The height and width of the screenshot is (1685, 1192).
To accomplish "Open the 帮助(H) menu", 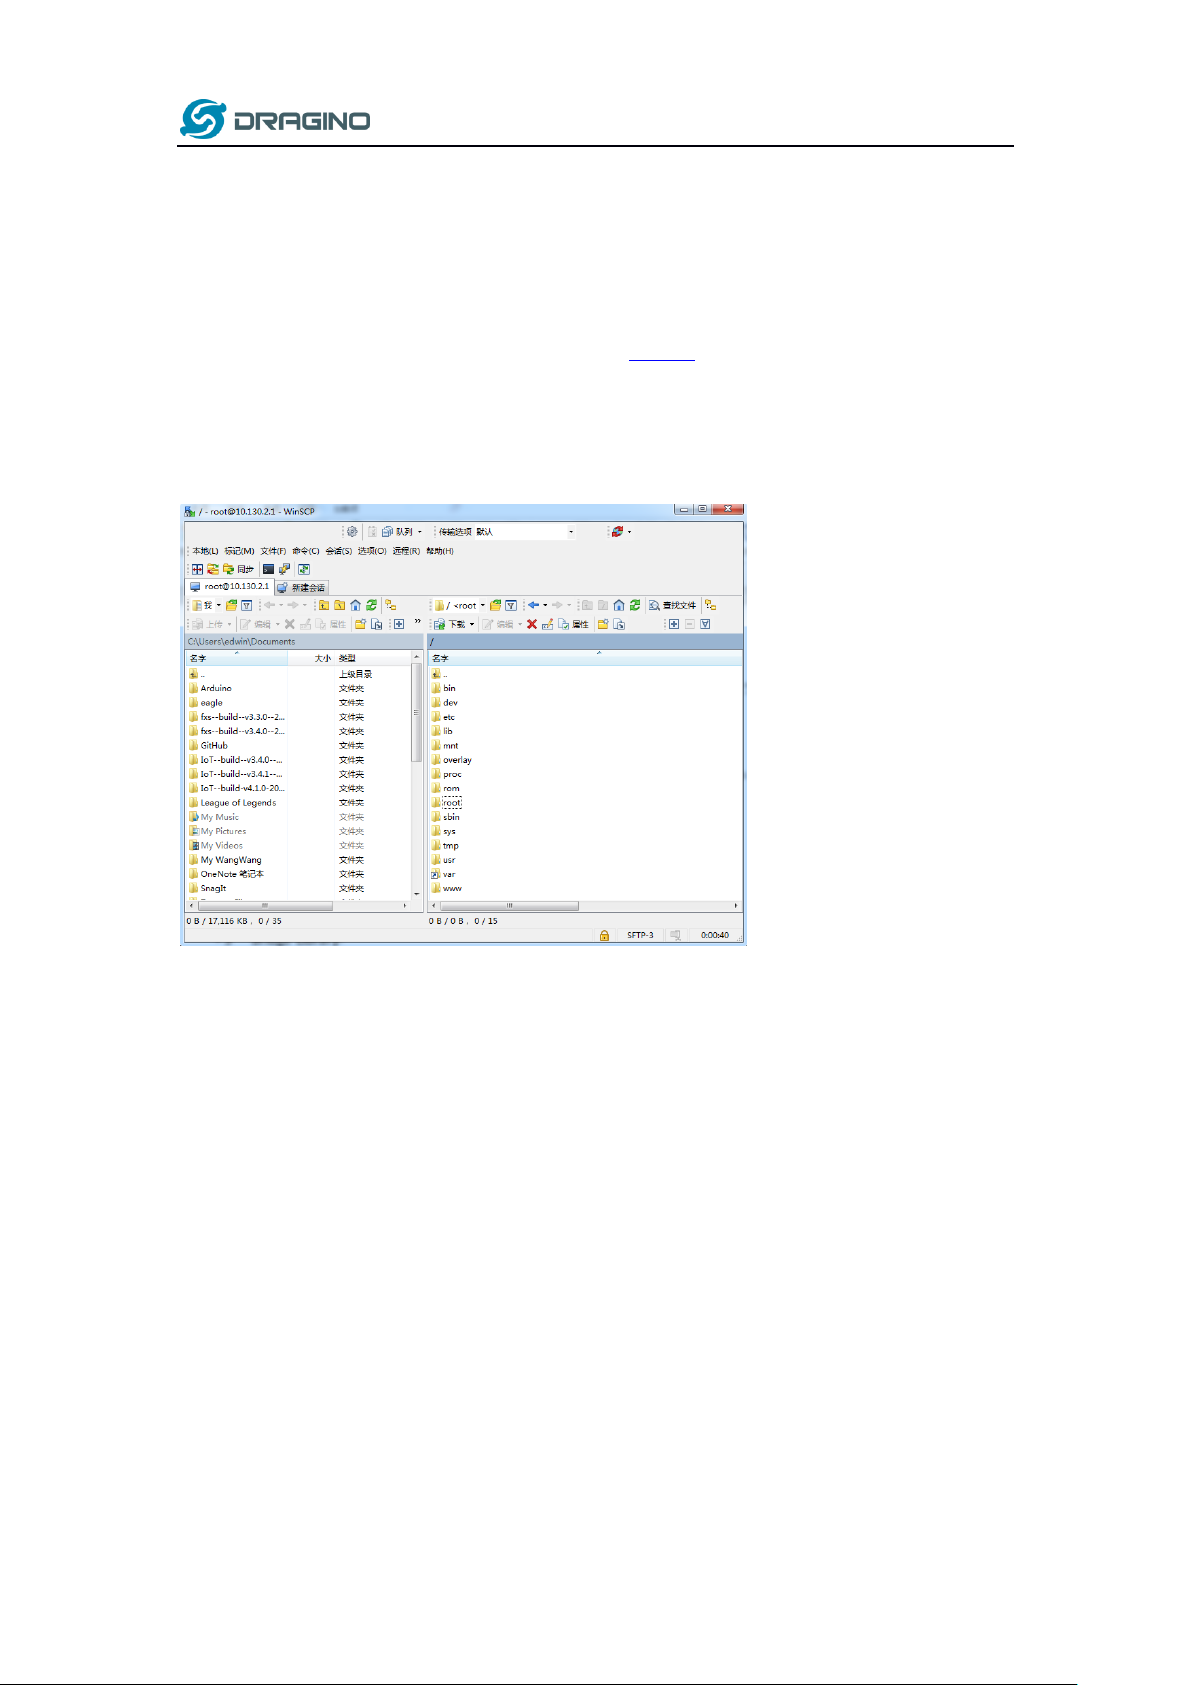I will click(x=440, y=551).
